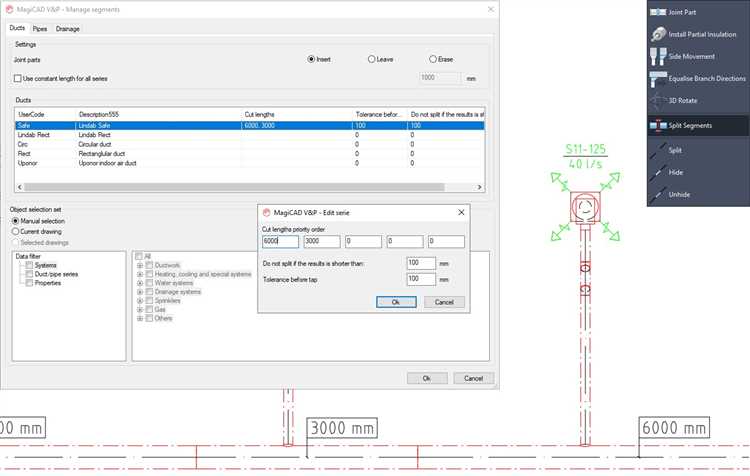Select the 3D Rotate tool
Image resolution: width=750 pixels, height=476 pixels.
tap(658, 101)
